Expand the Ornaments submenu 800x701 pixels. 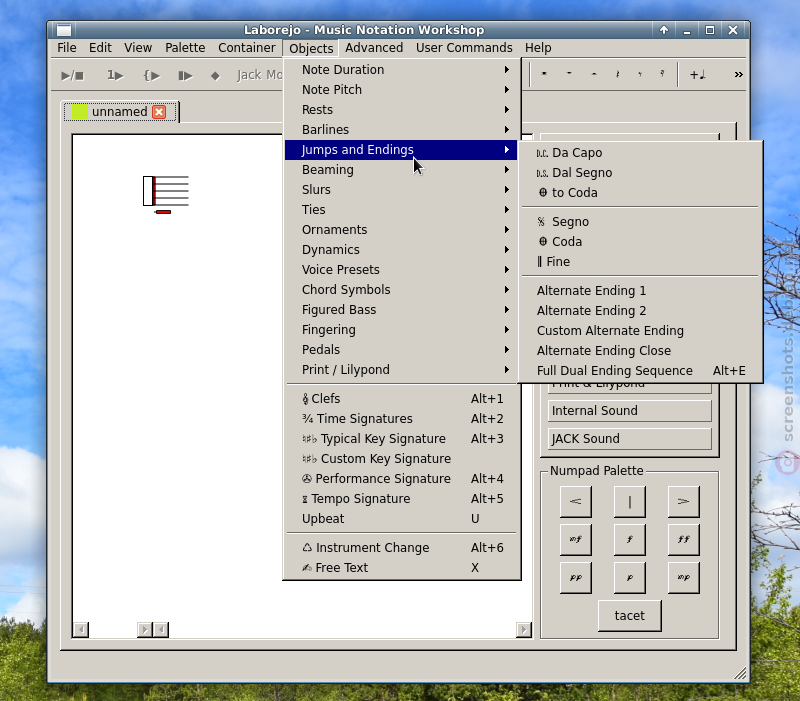(x=402, y=229)
